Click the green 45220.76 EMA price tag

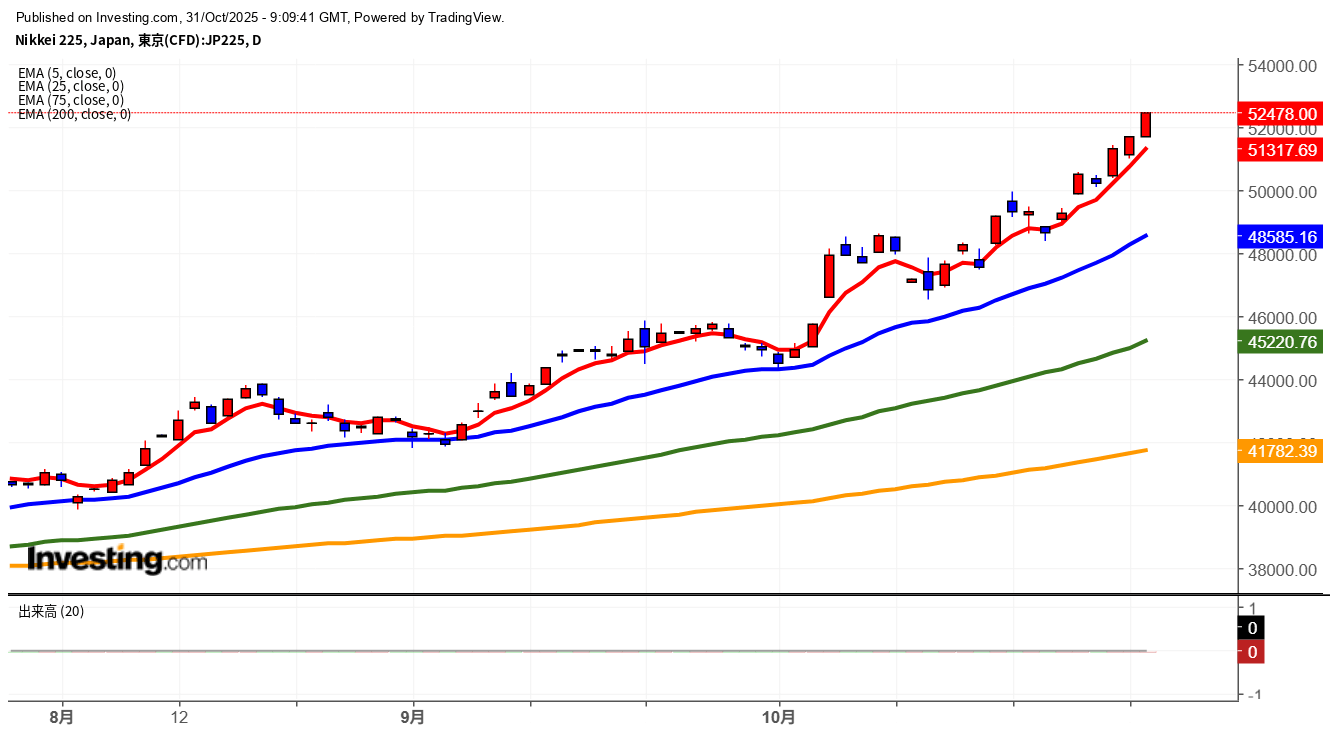(x=1281, y=342)
